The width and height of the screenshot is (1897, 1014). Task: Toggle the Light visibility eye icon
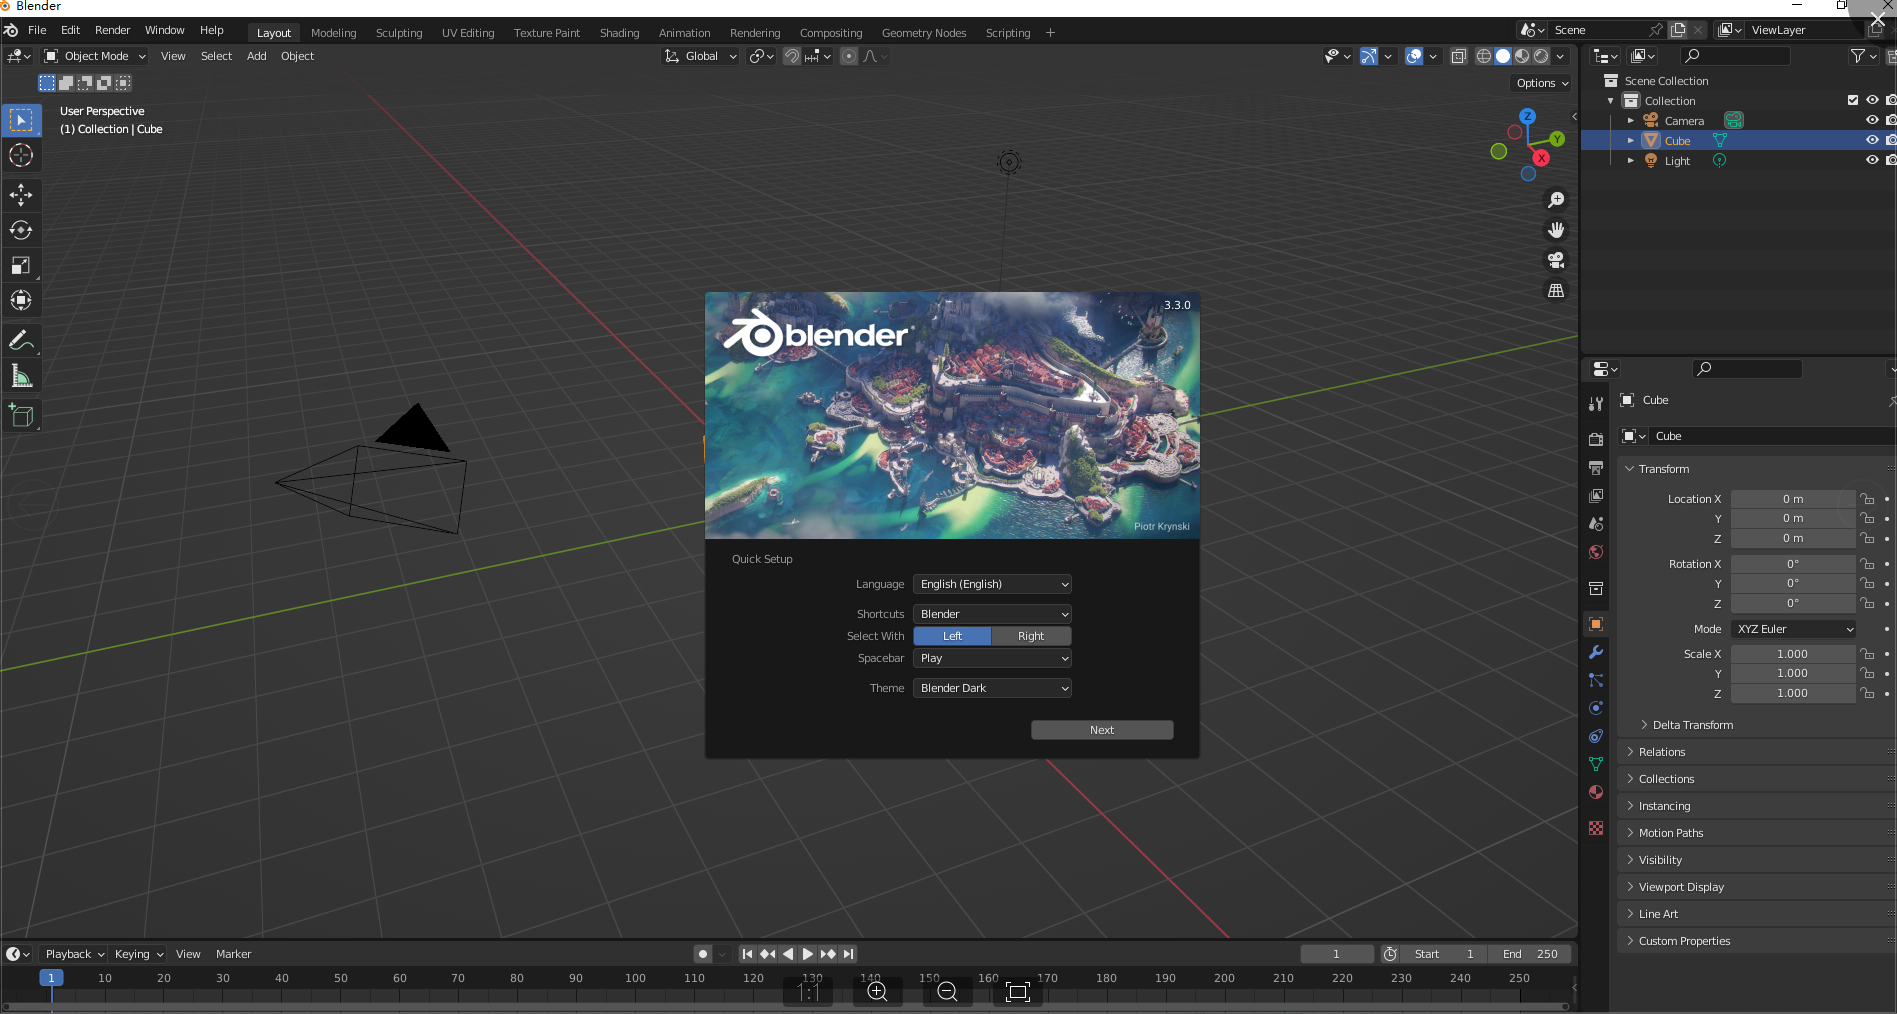click(1872, 160)
